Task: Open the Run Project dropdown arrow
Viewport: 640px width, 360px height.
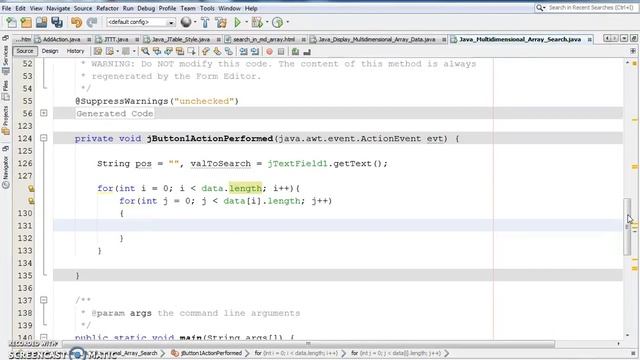Action: tap(246, 22)
